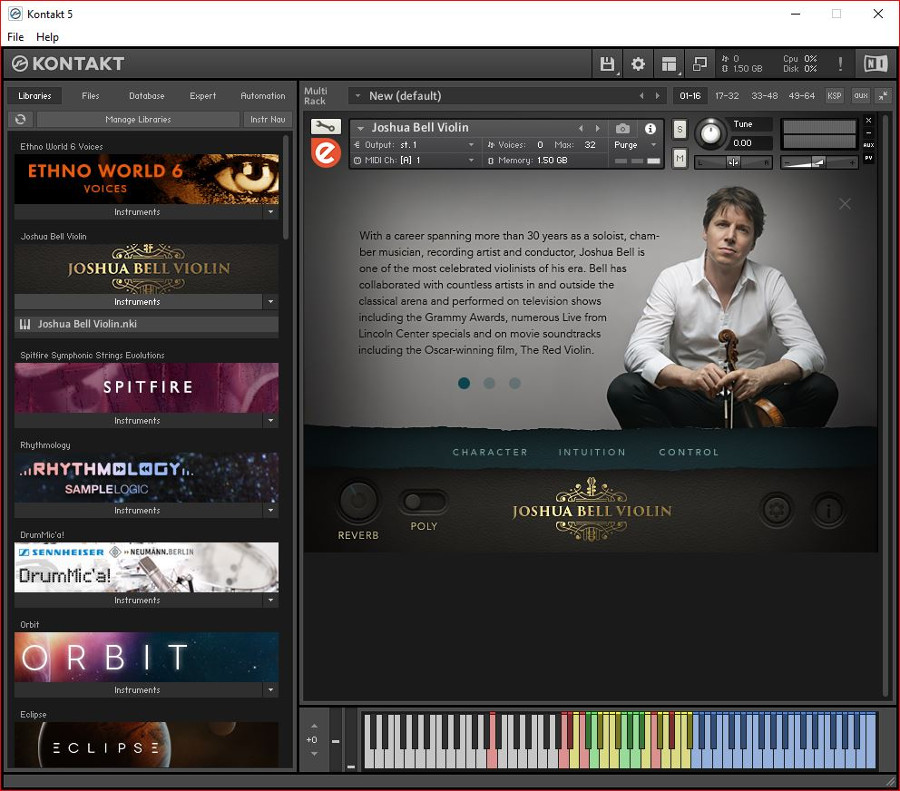Remove instrument with the small X button
Viewport: 900px width, 791px height.
pyautogui.click(x=868, y=120)
